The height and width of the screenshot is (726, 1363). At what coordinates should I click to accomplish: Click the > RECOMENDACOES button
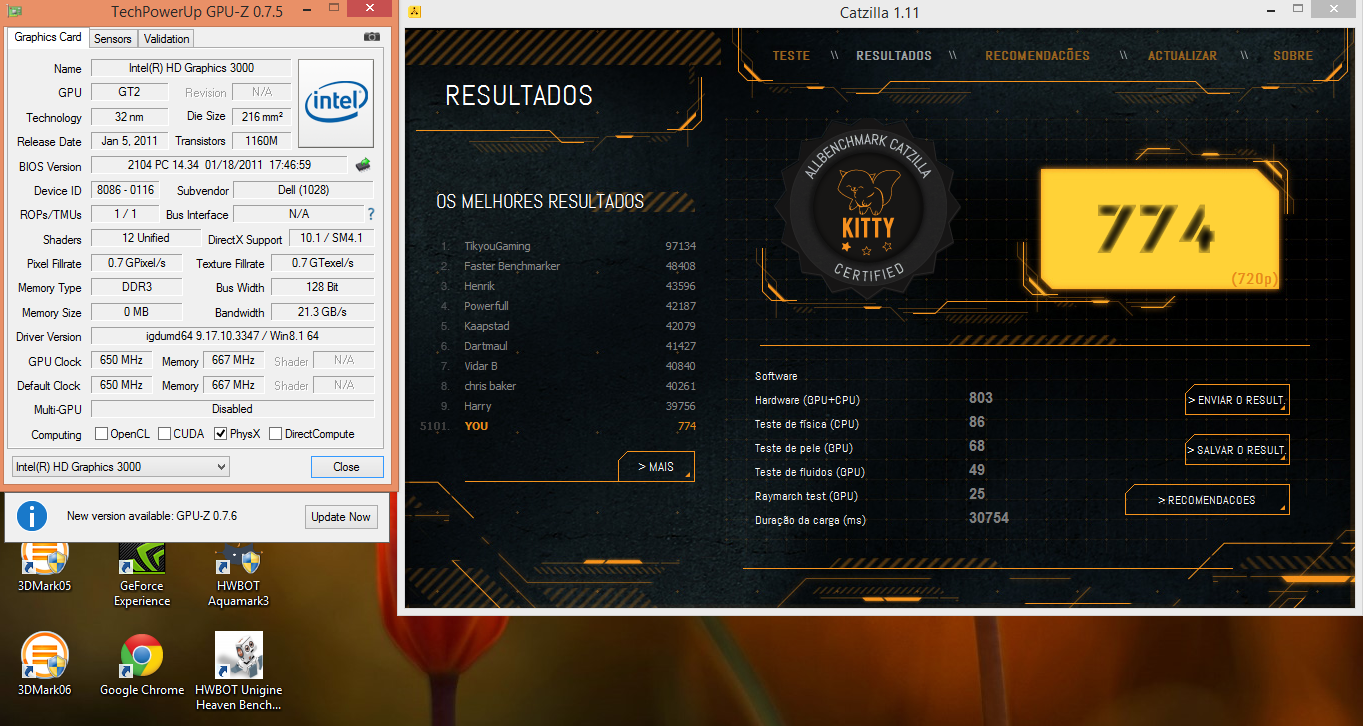1207,500
